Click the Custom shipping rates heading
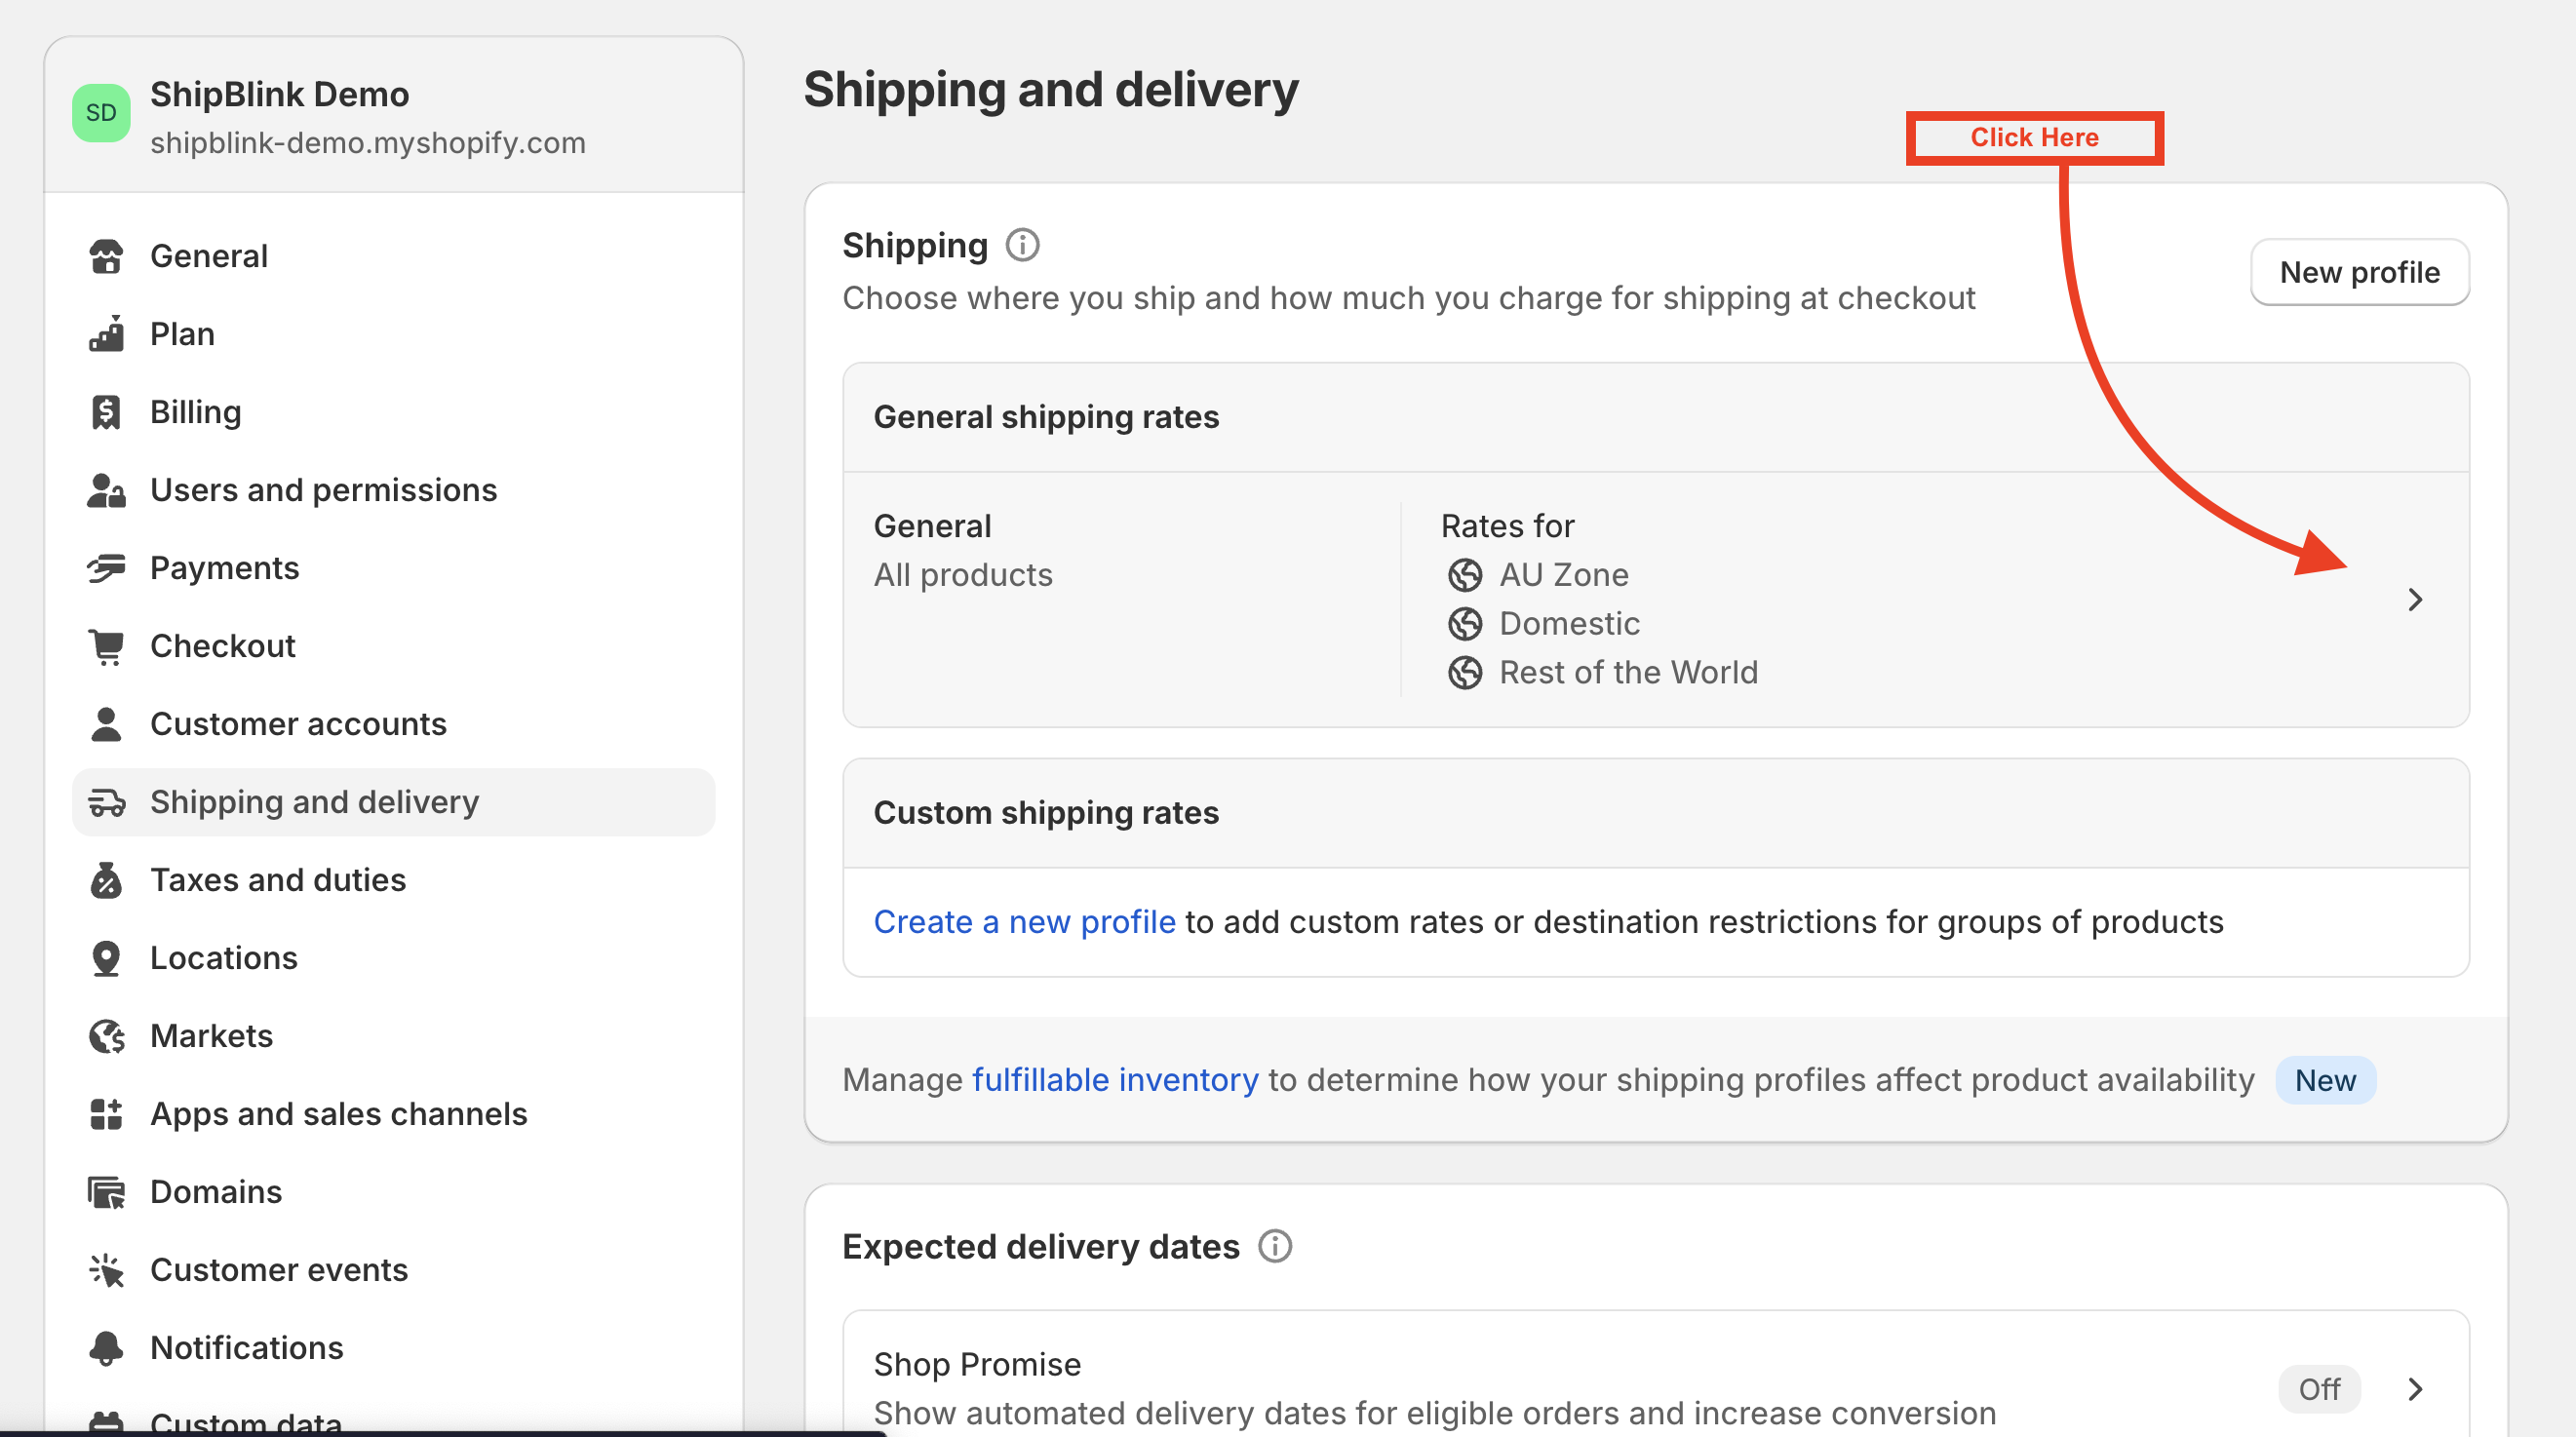 1046,813
